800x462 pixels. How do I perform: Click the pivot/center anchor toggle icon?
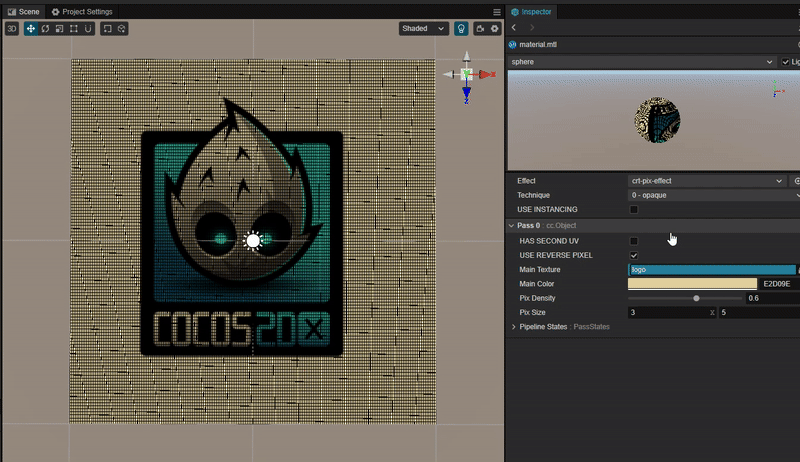[107, 29]
